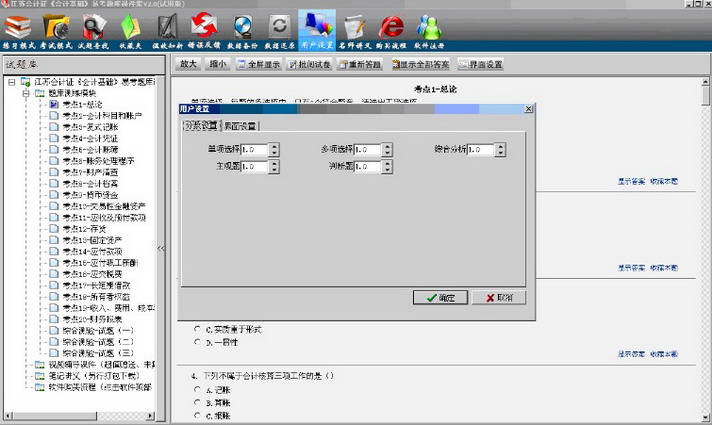Select radio option A. 记账
The width and height of the screenshot is (712, 425).
point(198,390)
